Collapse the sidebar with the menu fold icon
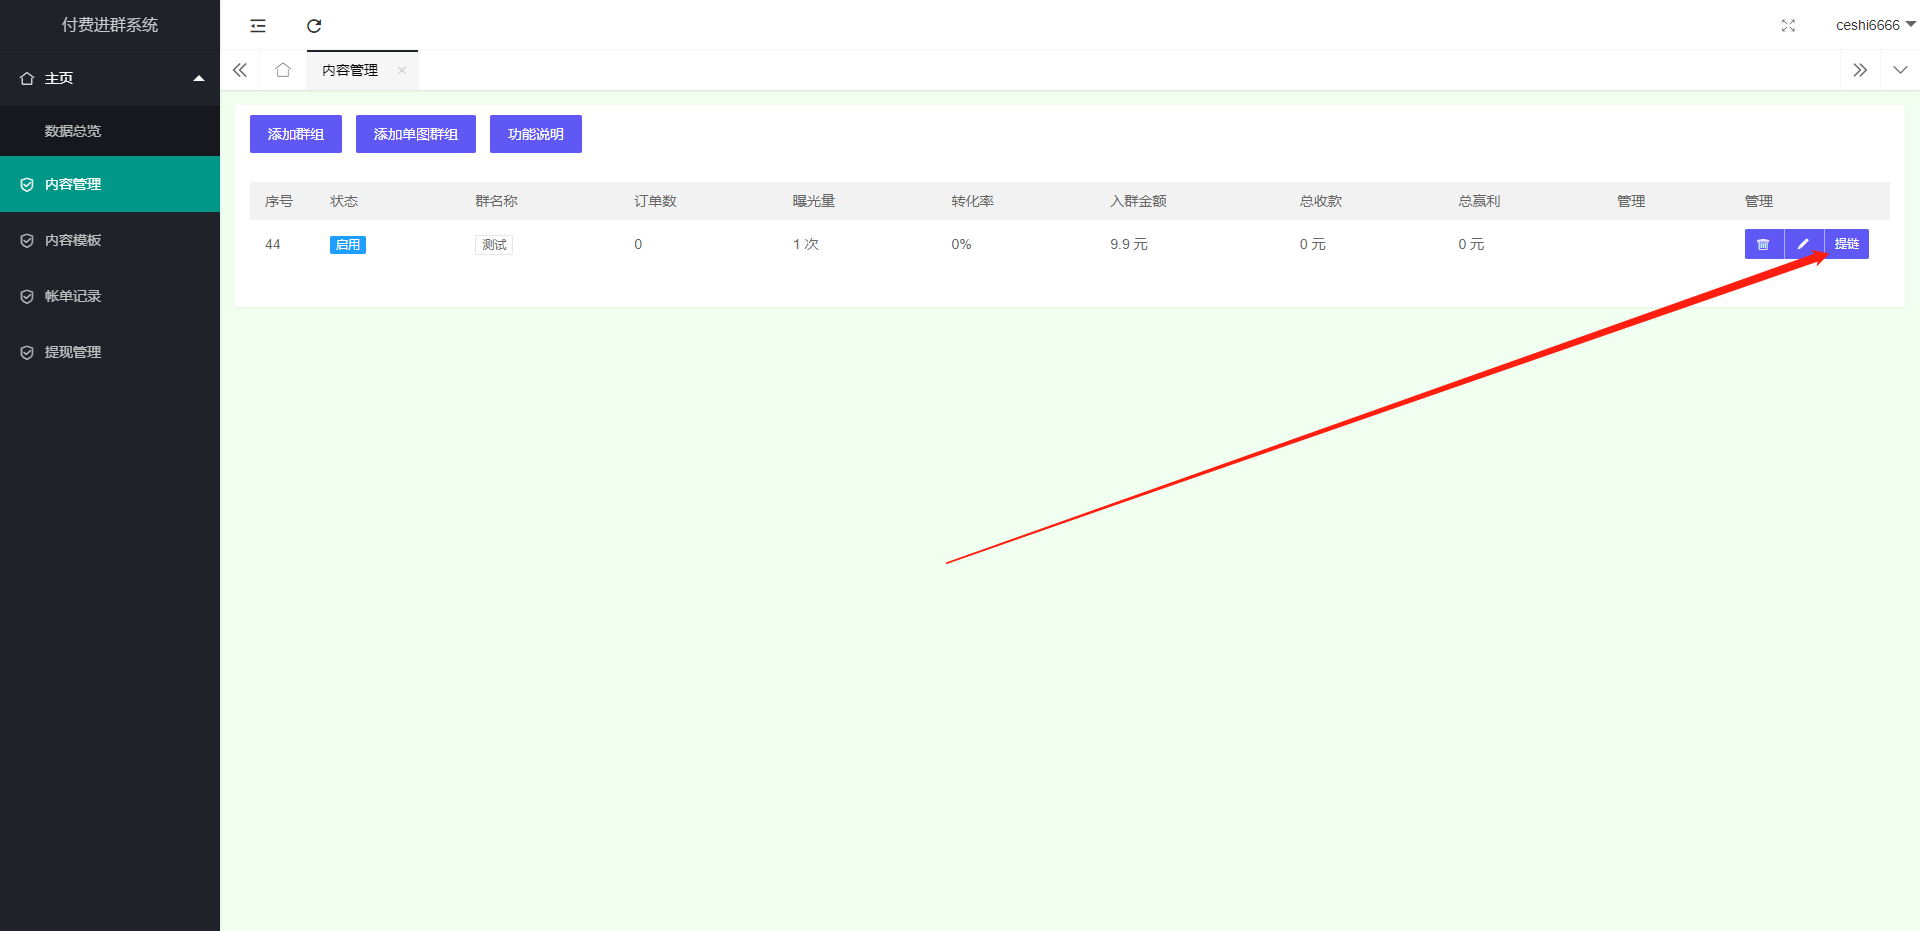 258,26
